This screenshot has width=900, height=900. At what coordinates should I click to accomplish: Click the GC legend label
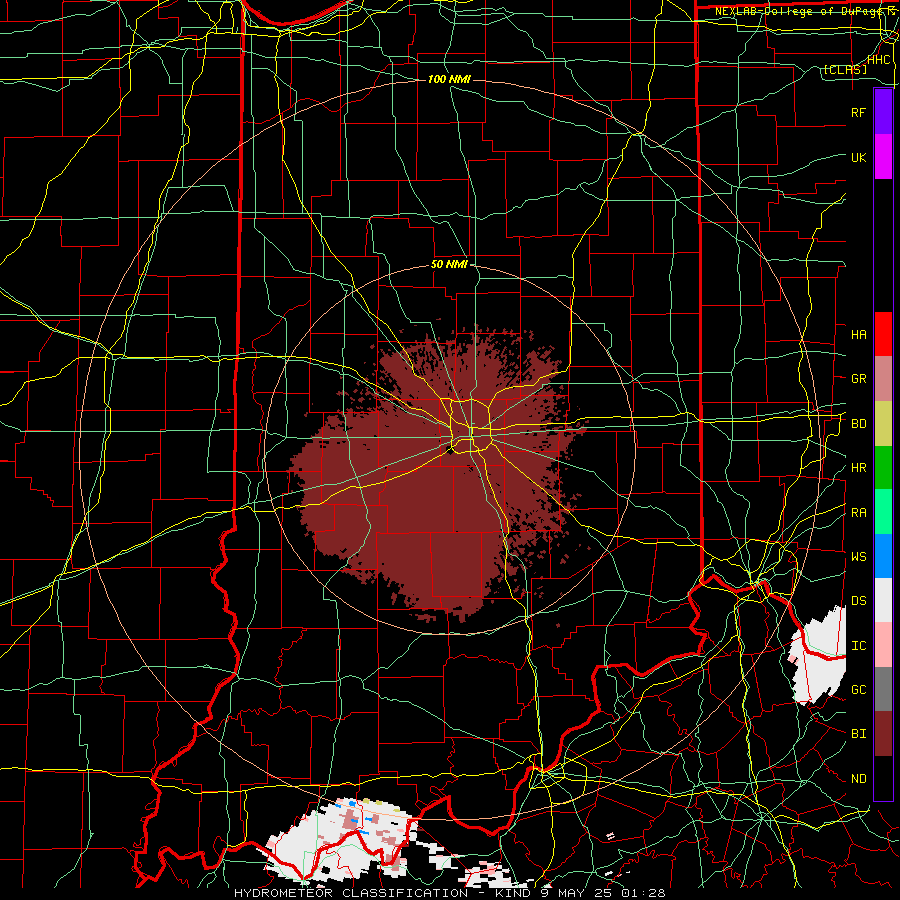tap(858, 690)
